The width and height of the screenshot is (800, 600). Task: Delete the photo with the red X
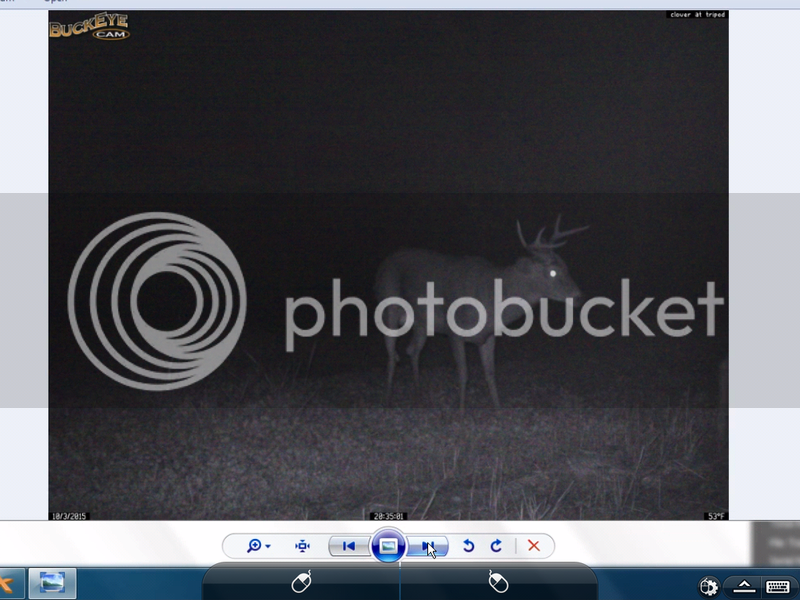click(534, 546)
